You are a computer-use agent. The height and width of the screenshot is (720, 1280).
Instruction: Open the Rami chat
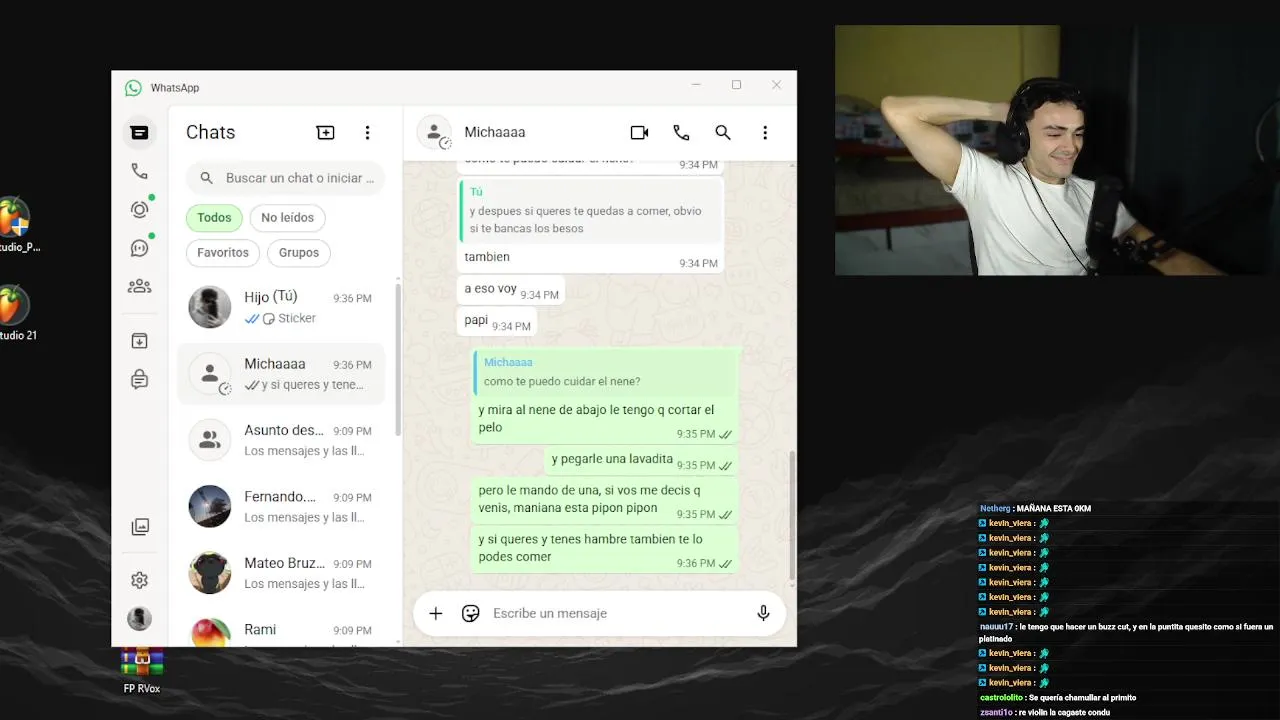(x=281, y=631)
